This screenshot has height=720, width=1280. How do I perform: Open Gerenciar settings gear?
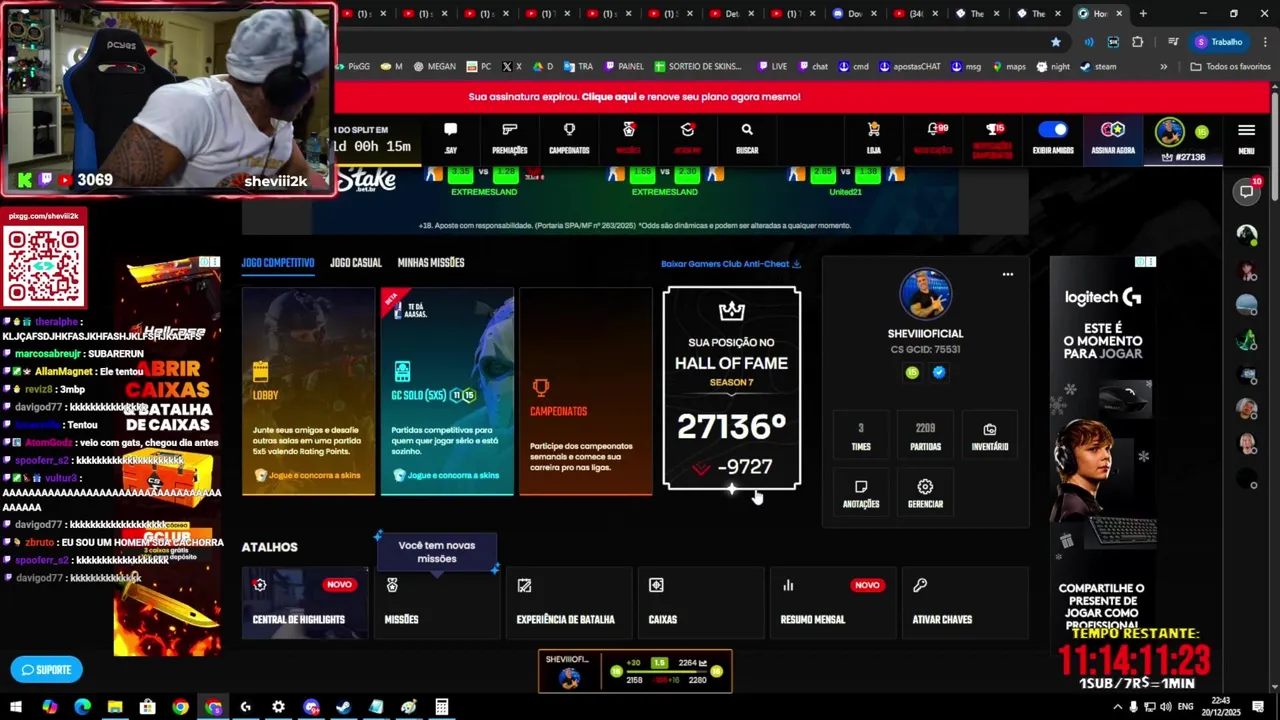pos(925,494)
